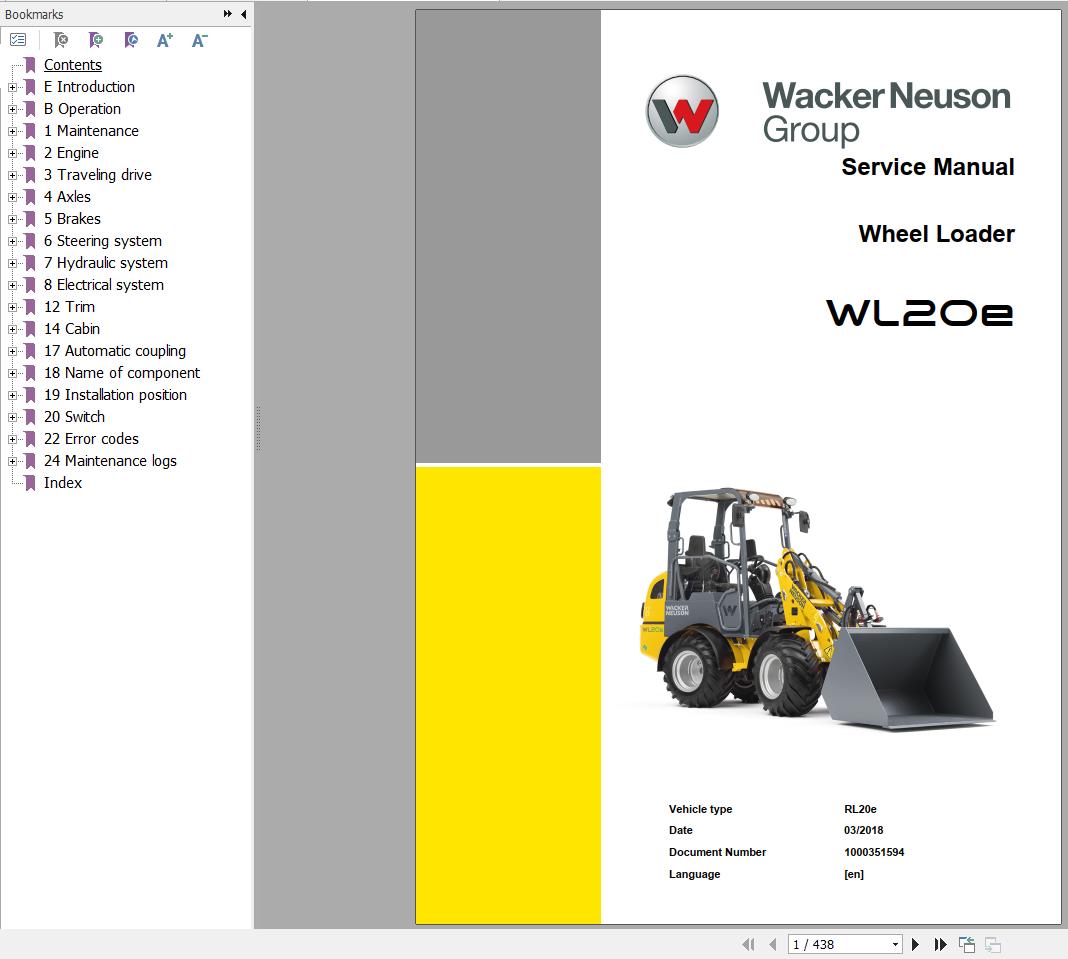Click the bookmark properties icon
The image size is (1068, 959).
131,40
